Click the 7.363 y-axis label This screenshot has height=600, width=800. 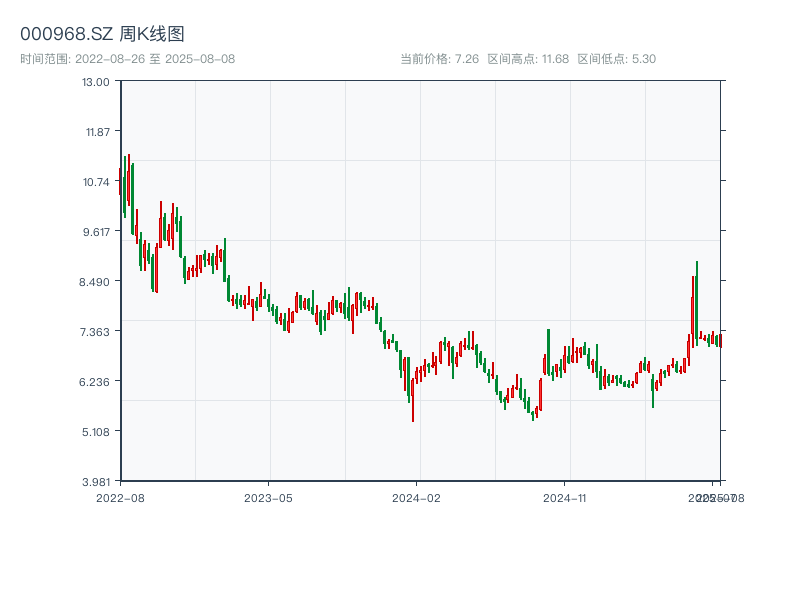96,331
